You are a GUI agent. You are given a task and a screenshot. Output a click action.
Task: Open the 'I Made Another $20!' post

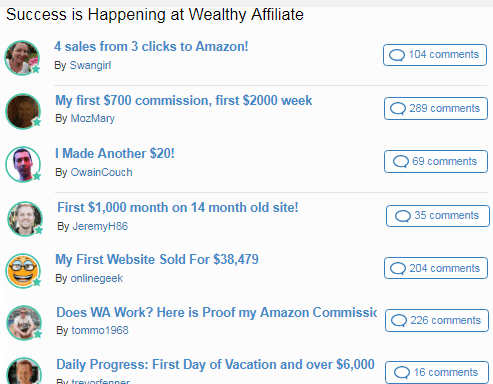tap(115, 153)
